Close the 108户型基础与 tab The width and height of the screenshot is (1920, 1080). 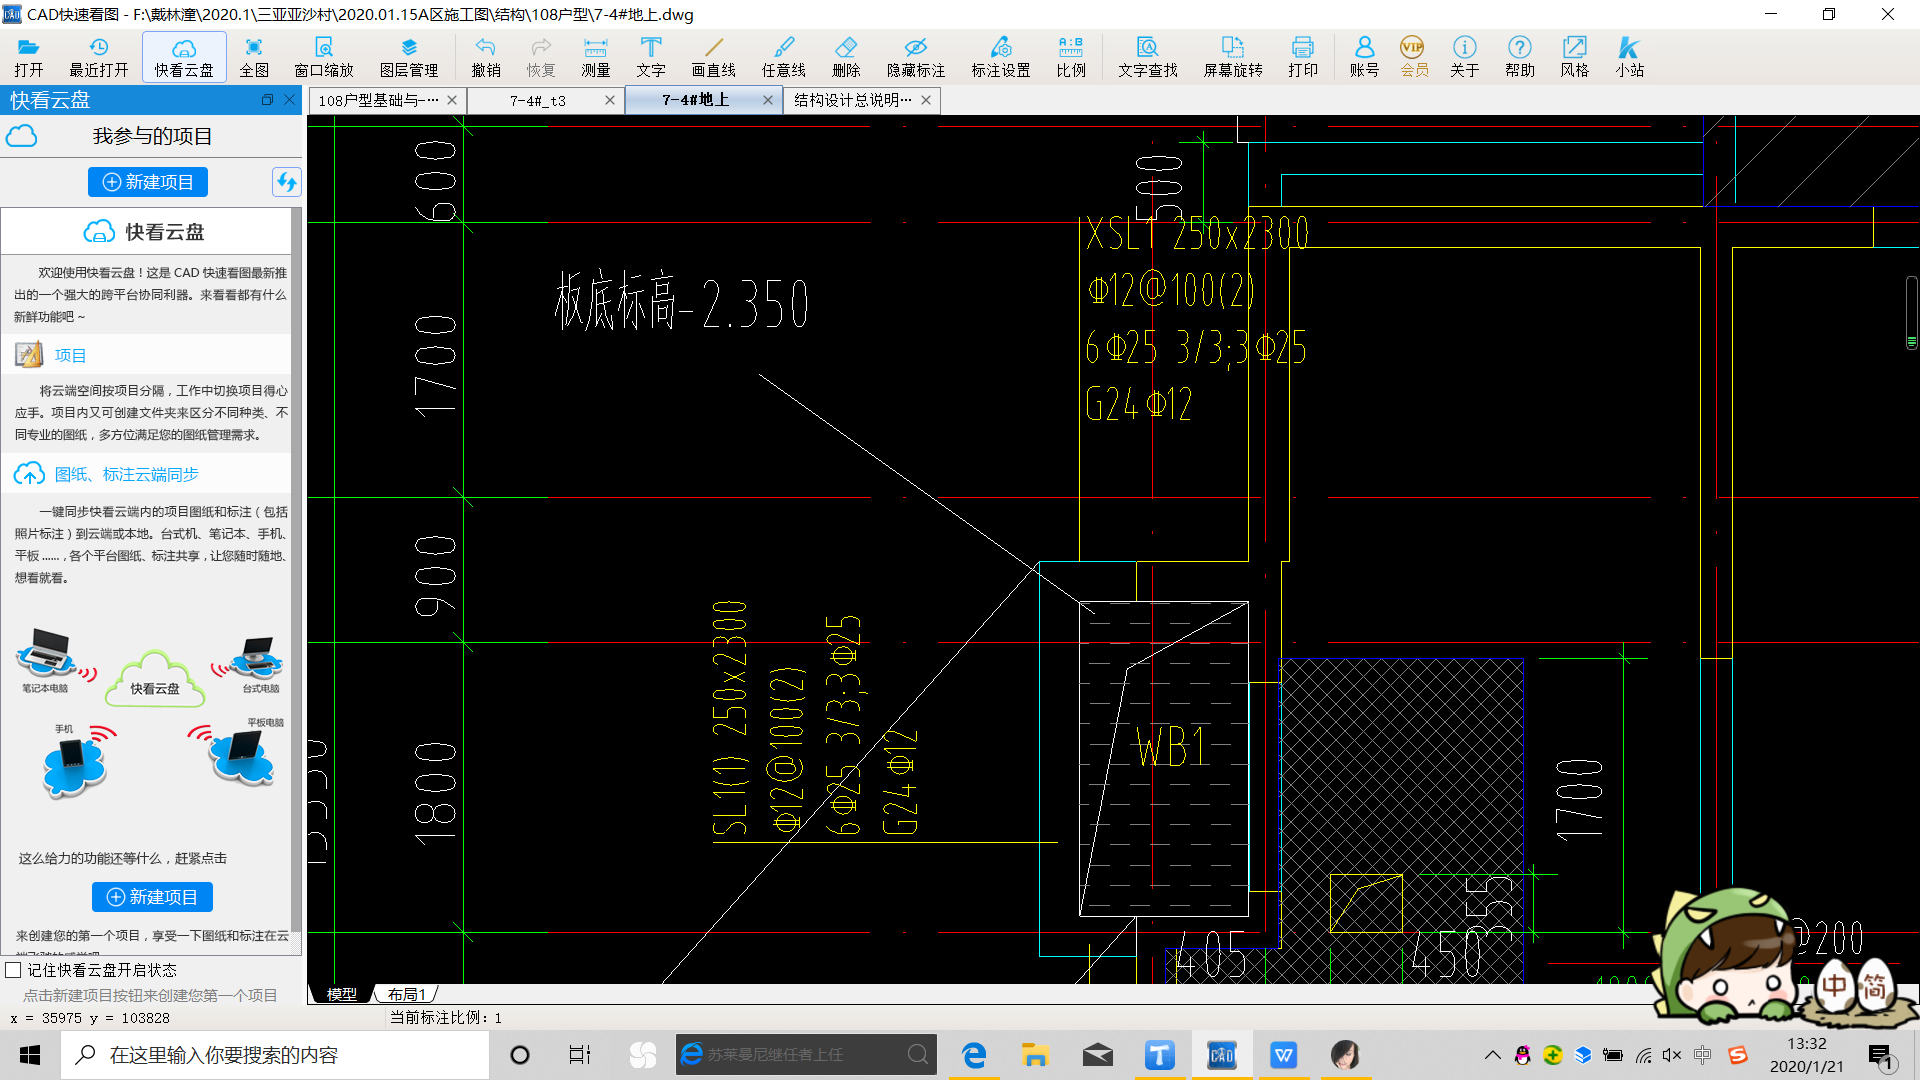(452, 100)
